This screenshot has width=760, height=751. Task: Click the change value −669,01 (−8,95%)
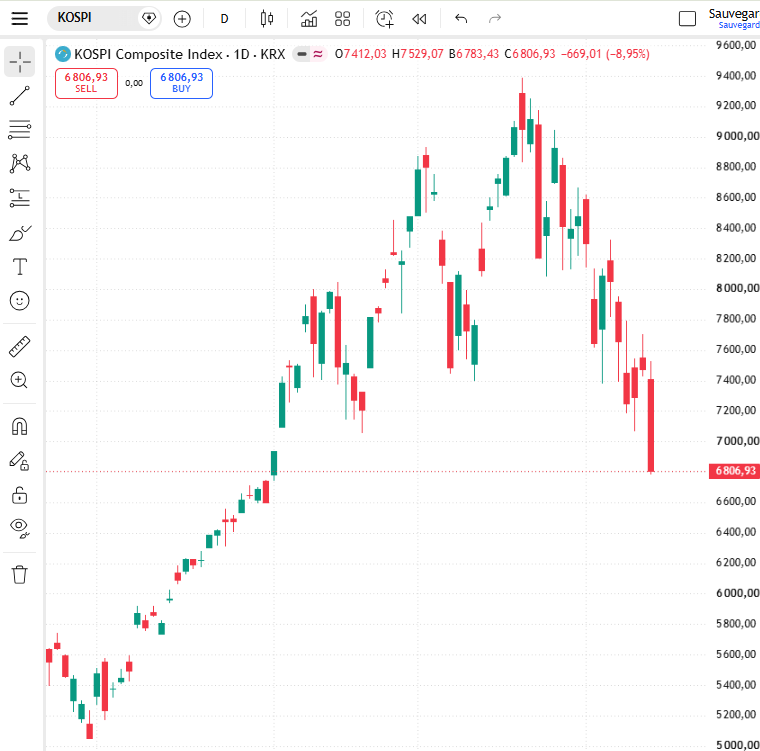pos(605,54)
